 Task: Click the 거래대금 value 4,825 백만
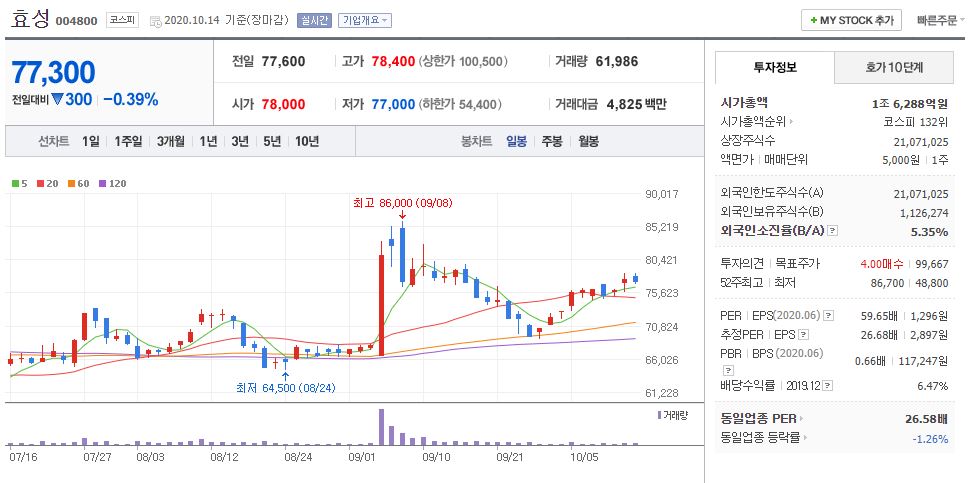637,104
